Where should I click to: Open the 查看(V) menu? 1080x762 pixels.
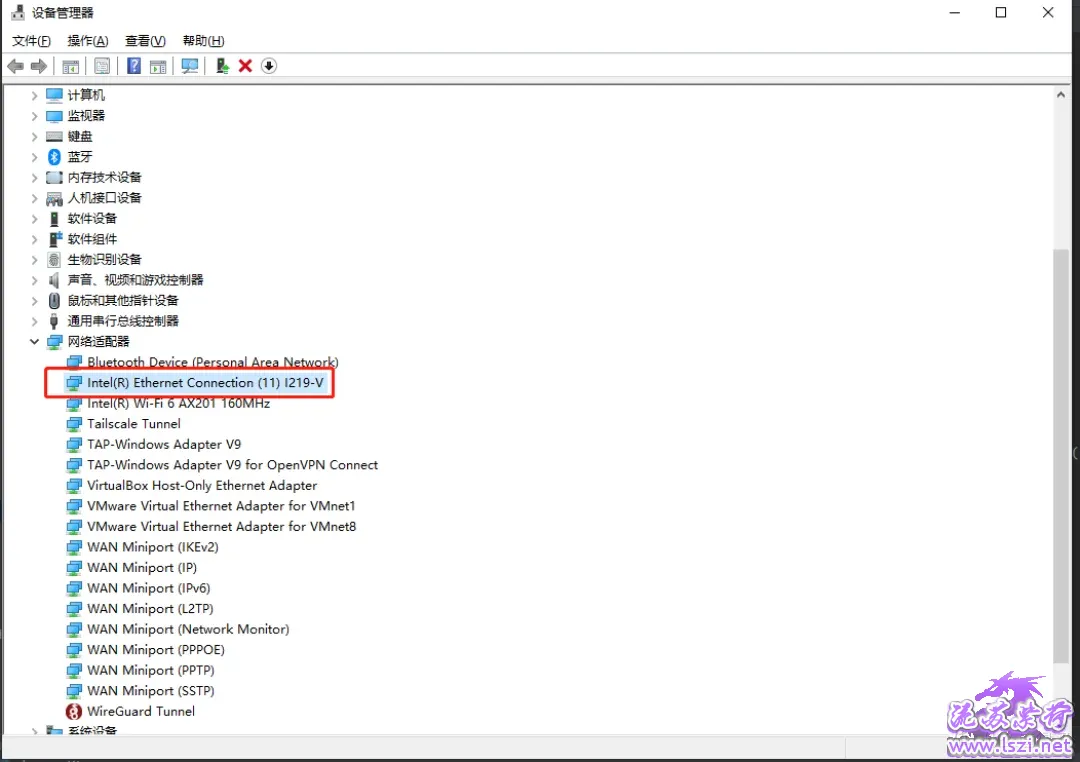(x=145, y=41)
